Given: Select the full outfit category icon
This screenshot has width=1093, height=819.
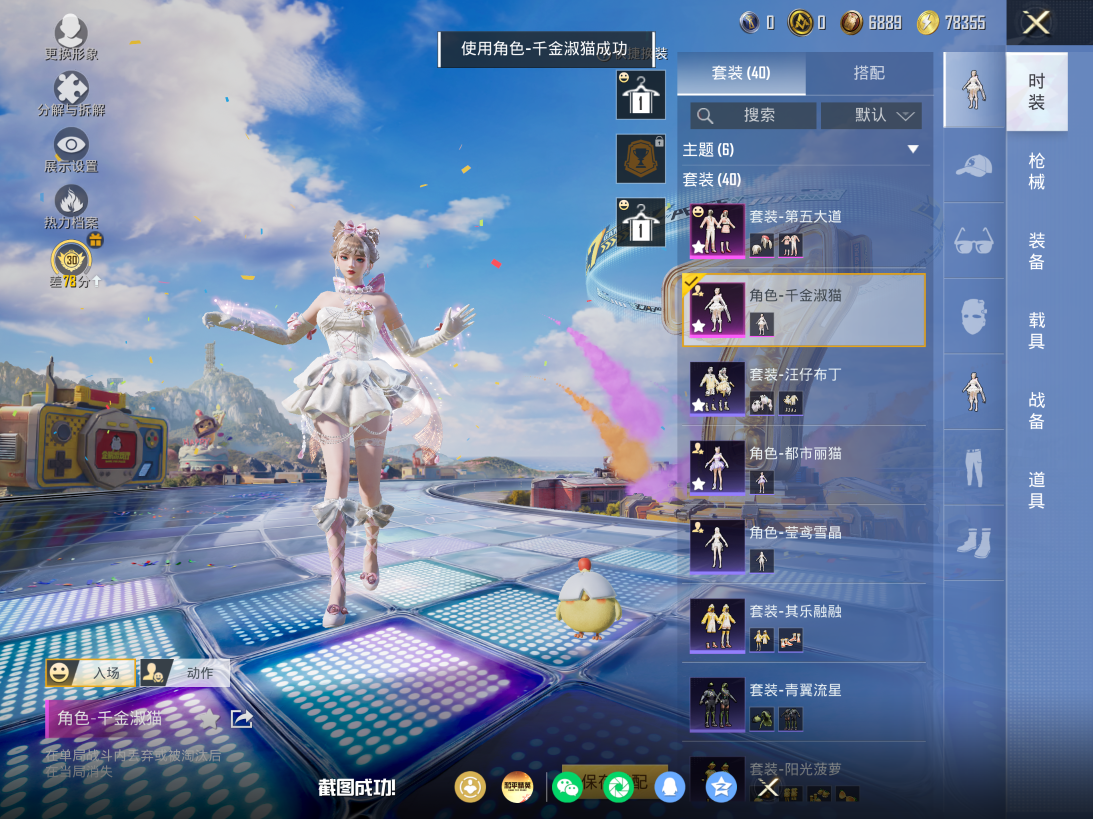Looking at the screenshot, I should (x=974, y=90).
